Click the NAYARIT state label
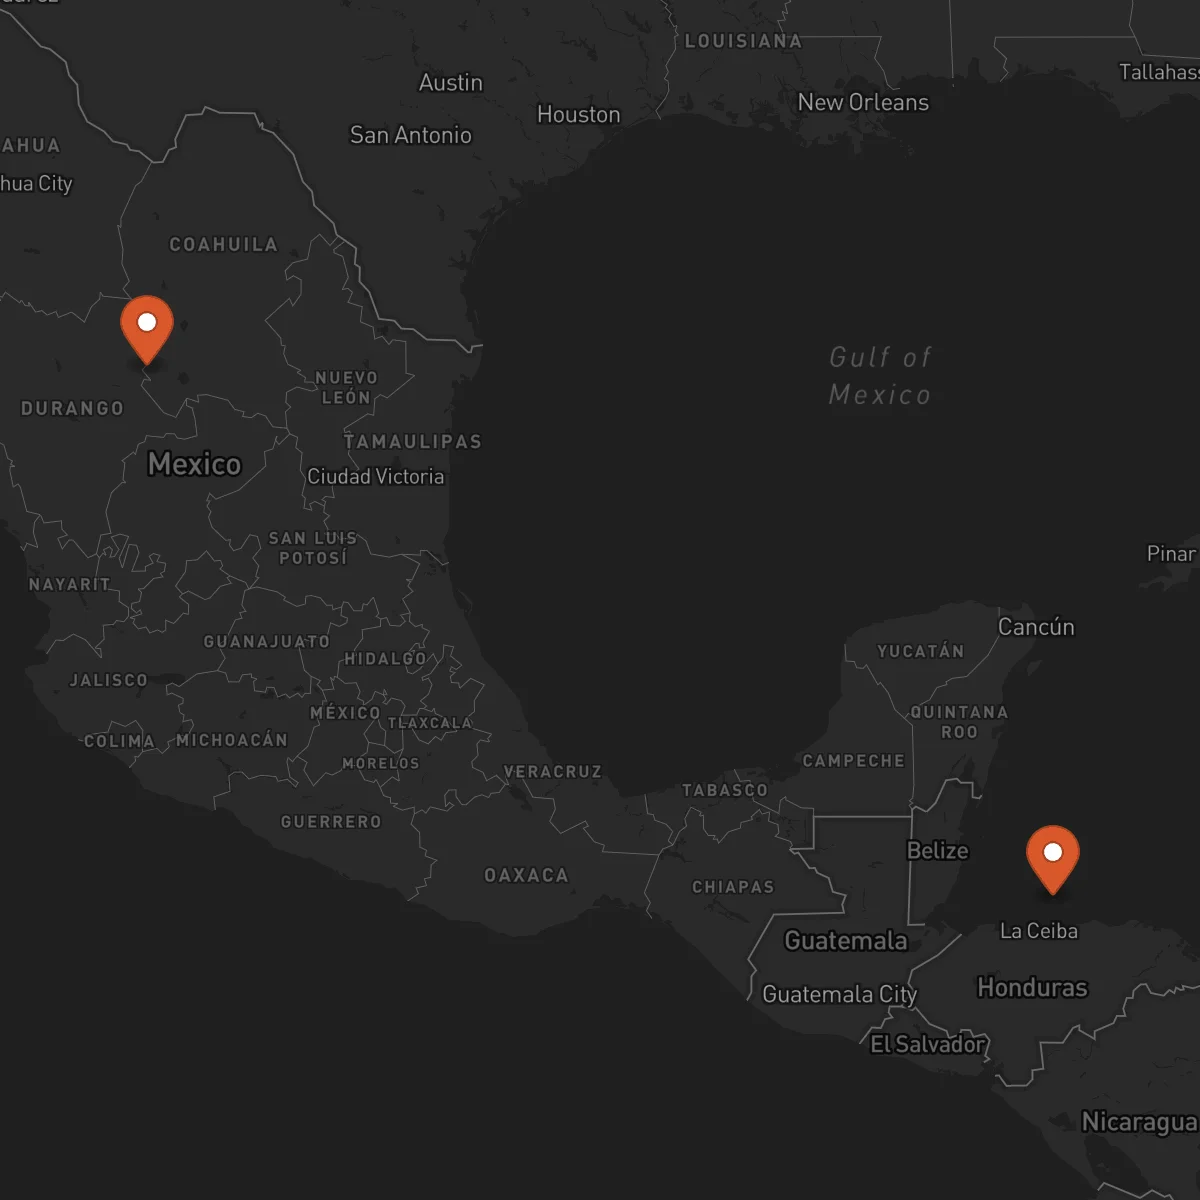Image resolution: width=1200 pixels, height=1200 pixels. pos(69,585)
